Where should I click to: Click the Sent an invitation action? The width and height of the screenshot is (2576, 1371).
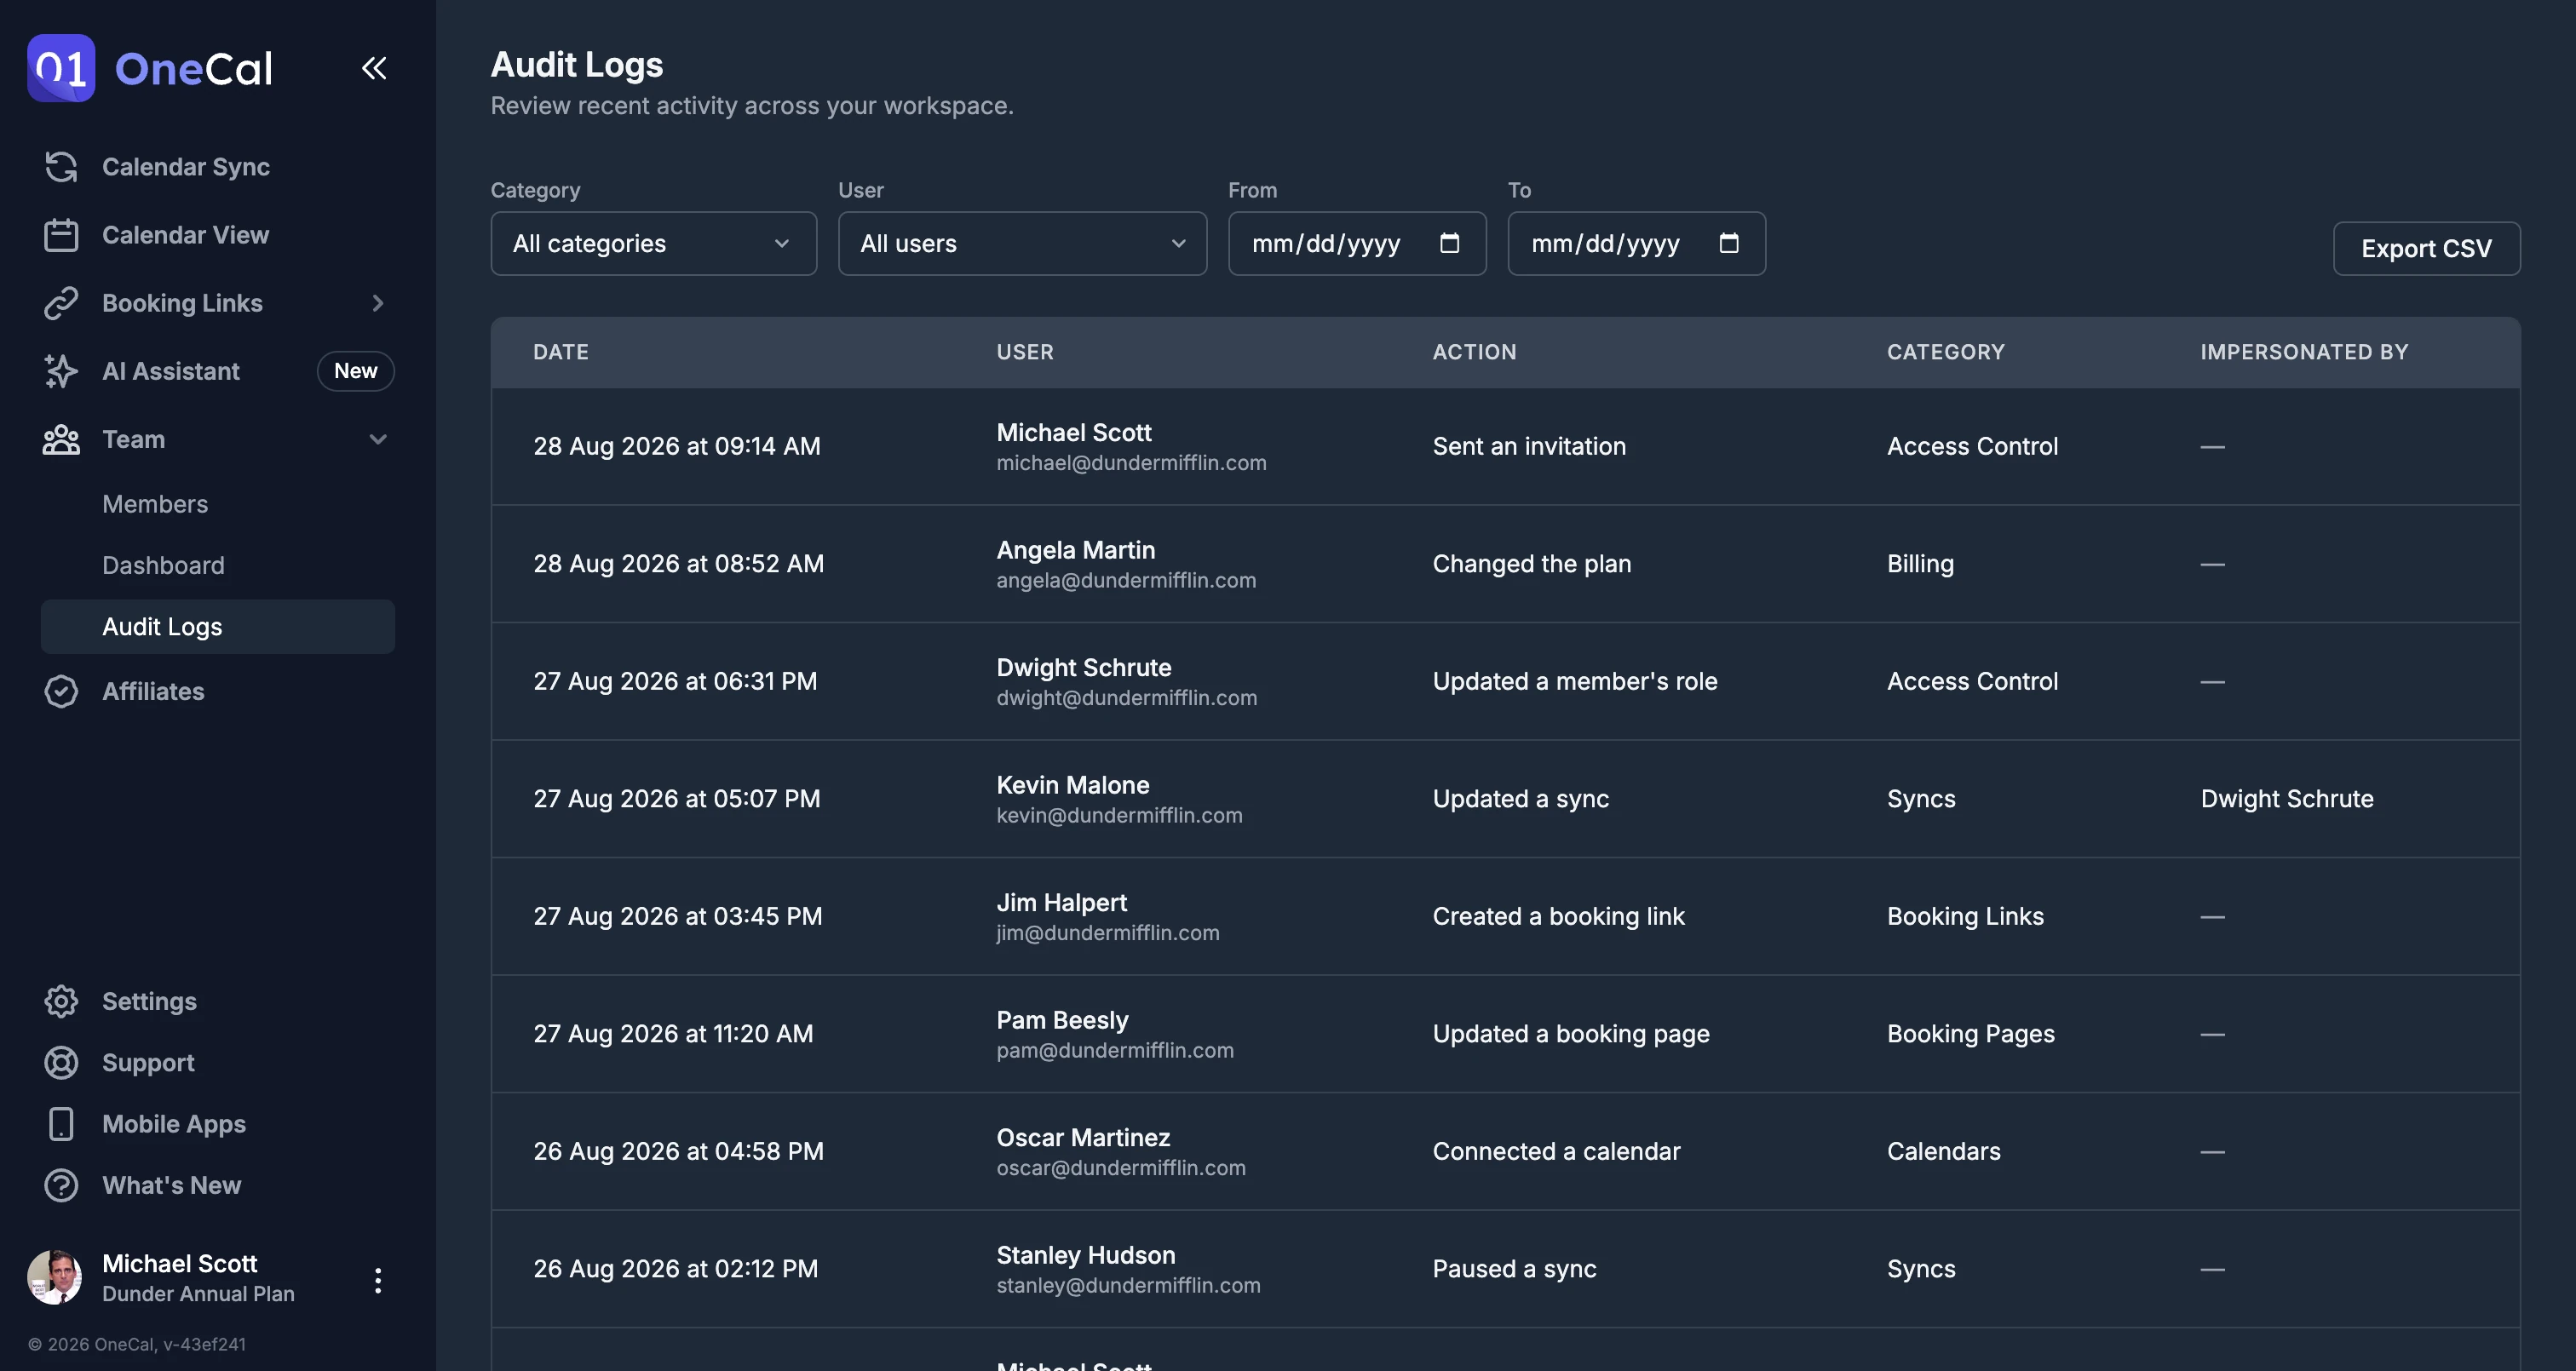[x=1529, y=446]
